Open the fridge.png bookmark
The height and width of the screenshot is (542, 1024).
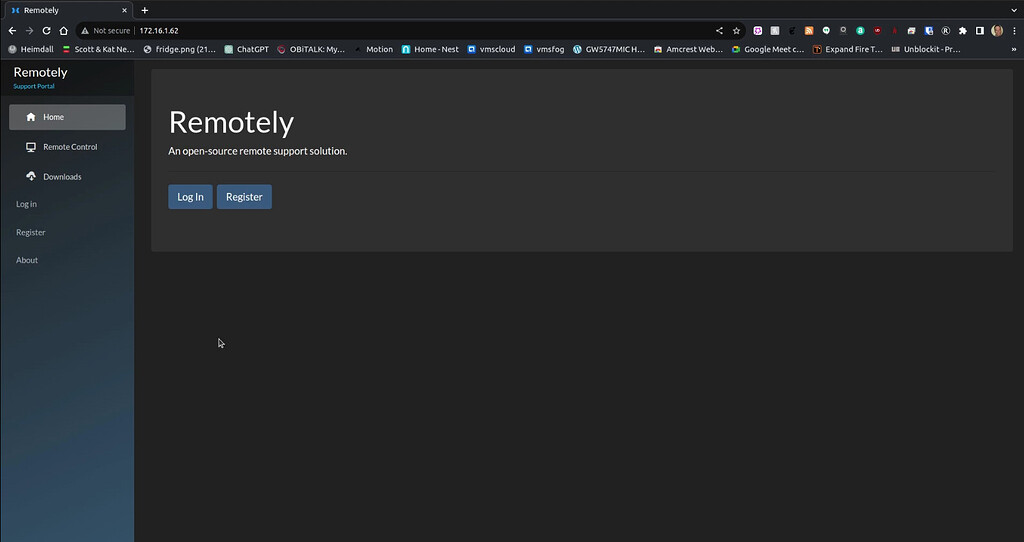pyautogui.click(x=180, y=49)
